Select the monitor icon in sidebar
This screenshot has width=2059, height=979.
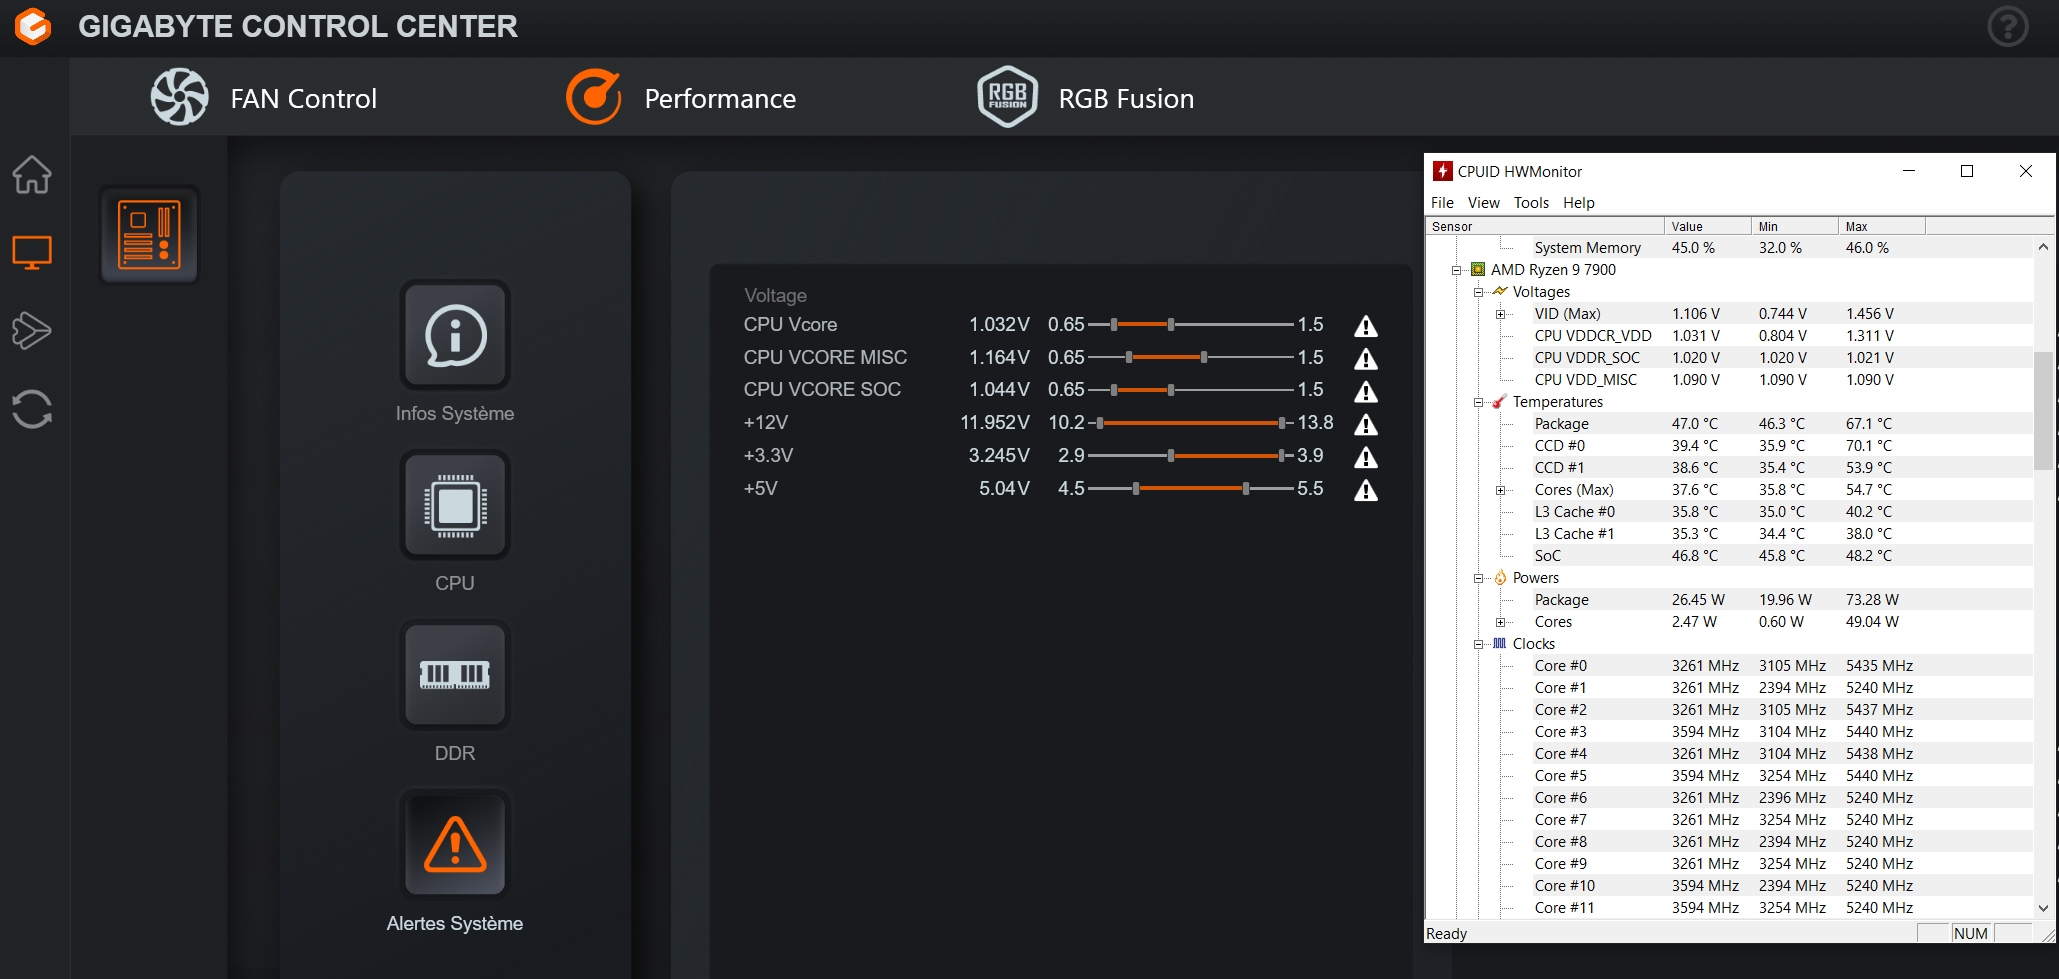pyautogui.click(x=32, y=252)
